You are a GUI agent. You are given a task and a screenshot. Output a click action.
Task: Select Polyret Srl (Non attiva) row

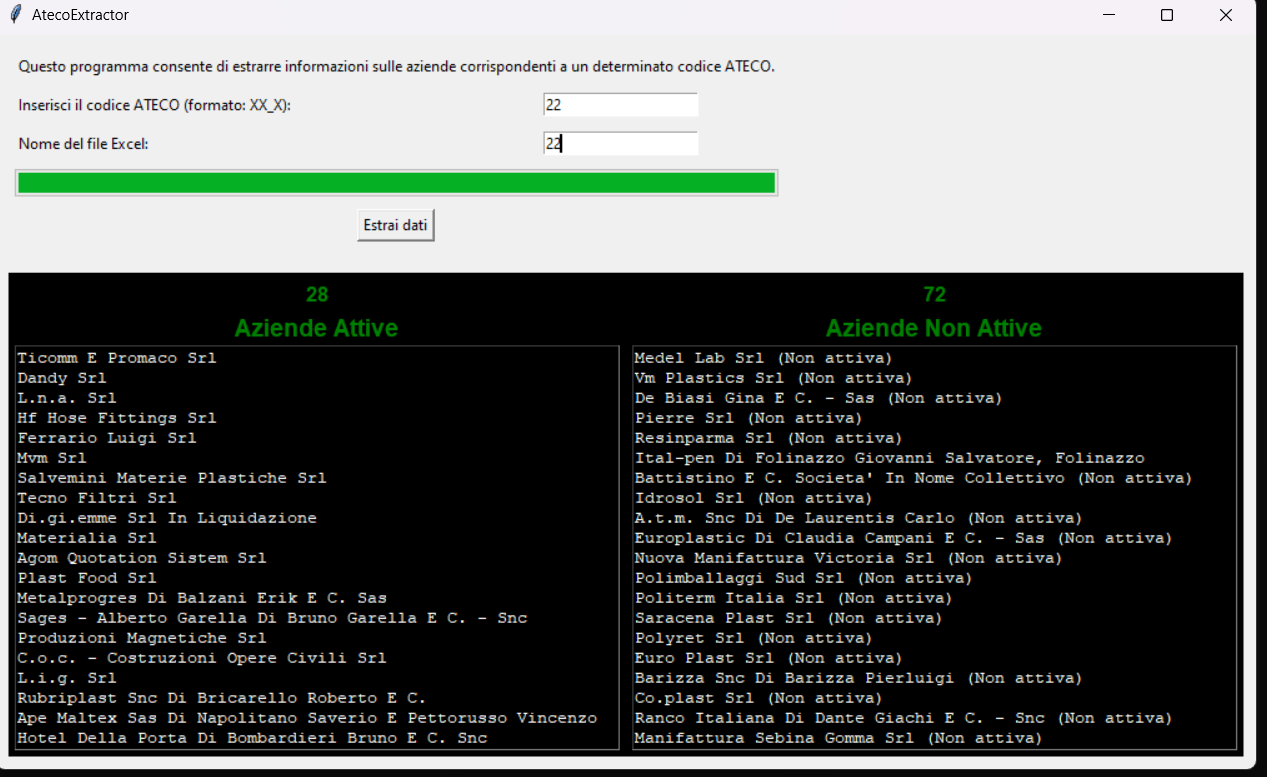[x=934, y=638]
